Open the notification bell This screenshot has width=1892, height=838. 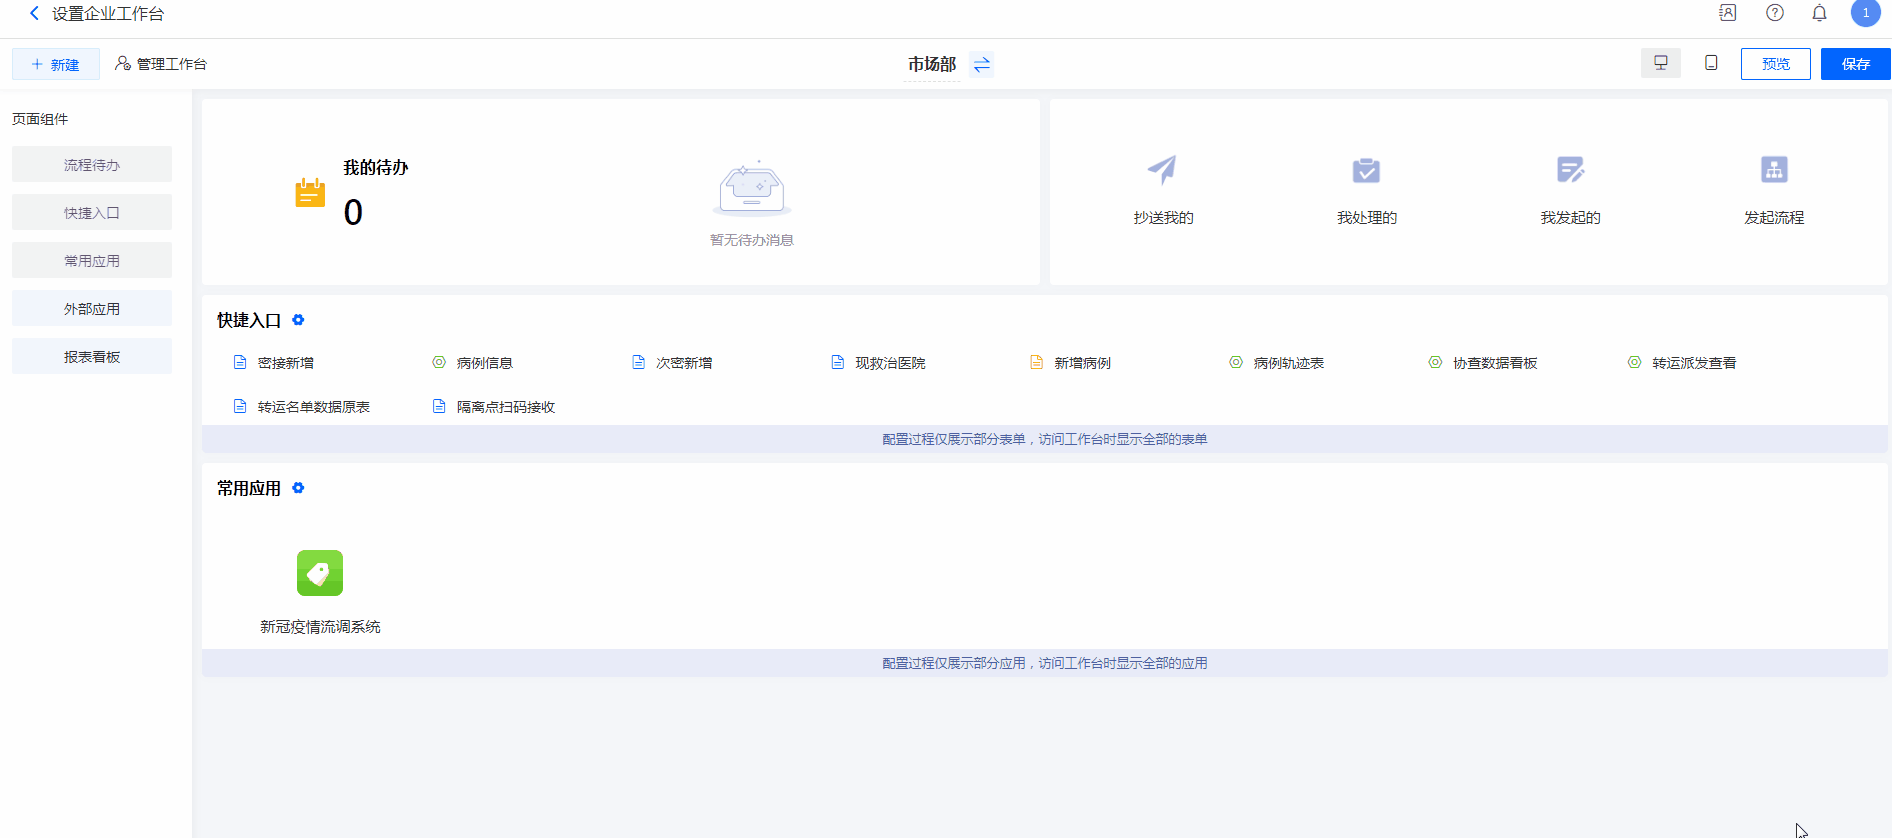(1819, 13)
